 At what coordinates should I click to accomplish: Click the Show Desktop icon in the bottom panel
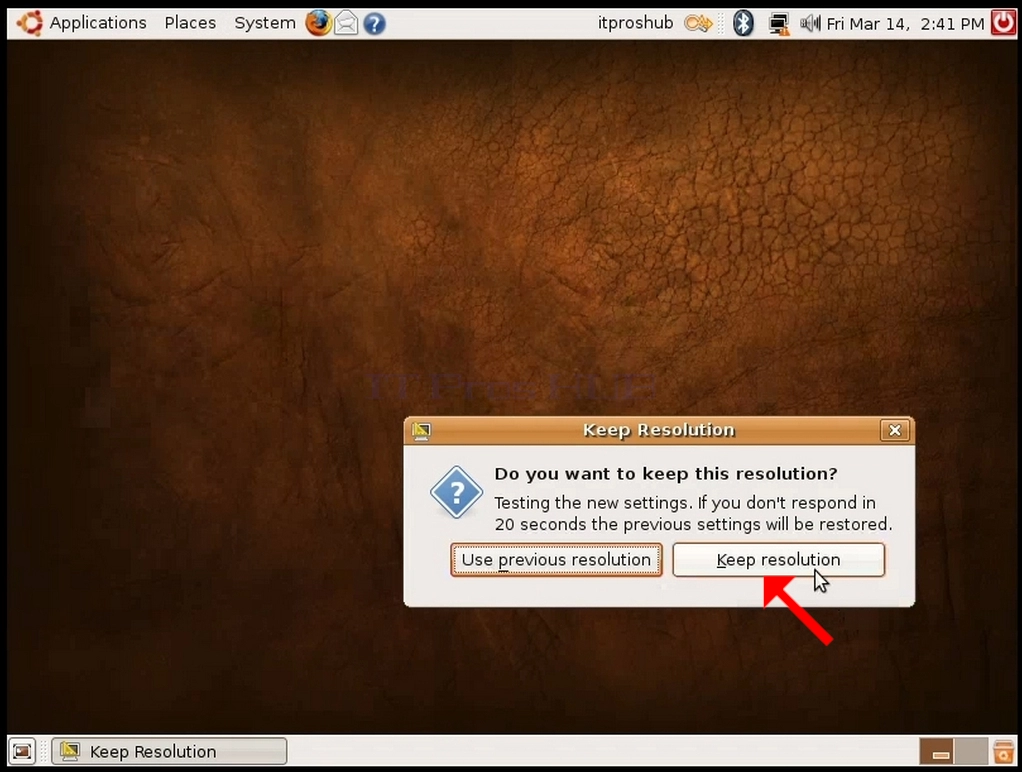click(22, 751)
